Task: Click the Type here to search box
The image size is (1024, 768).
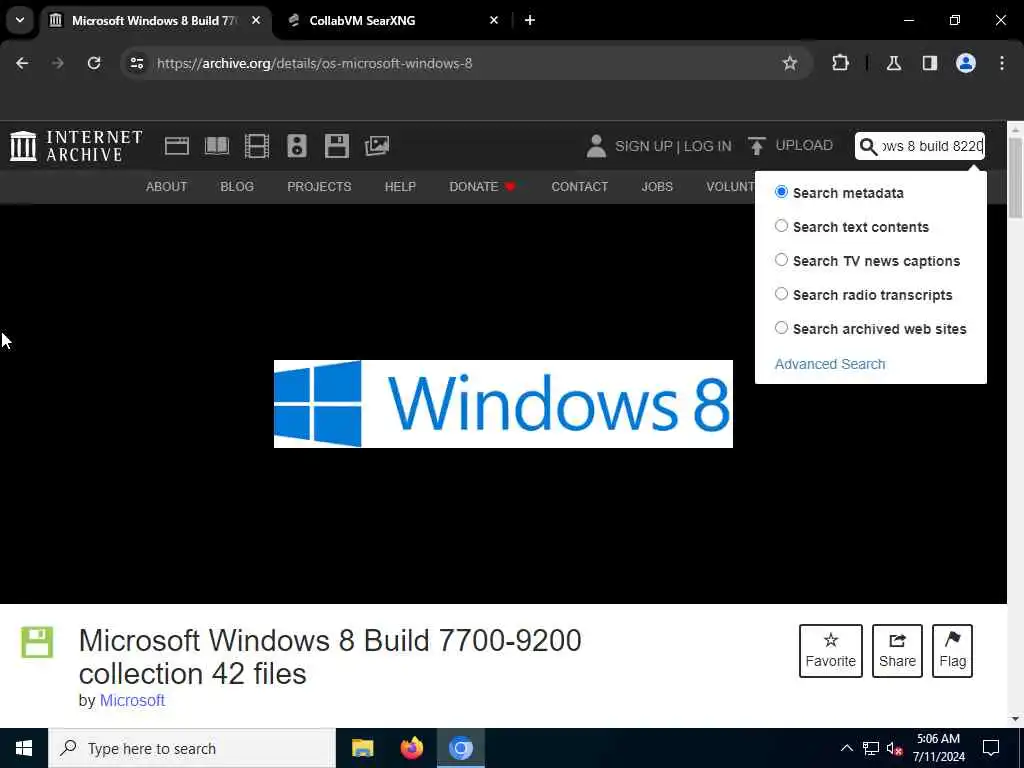Action: pyautogui.click(x=192, y=748)
